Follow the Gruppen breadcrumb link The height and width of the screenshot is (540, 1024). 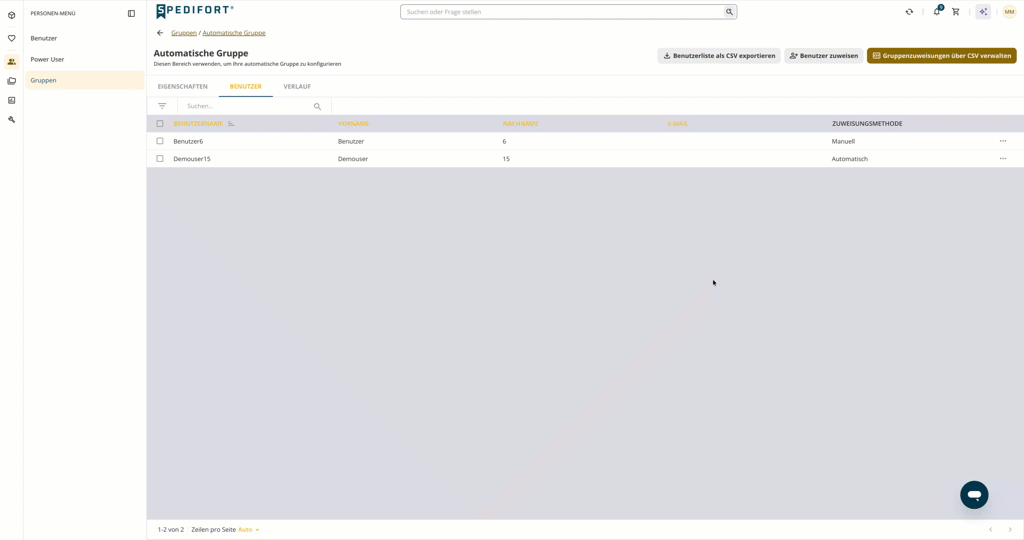click(x=184, y=33)
